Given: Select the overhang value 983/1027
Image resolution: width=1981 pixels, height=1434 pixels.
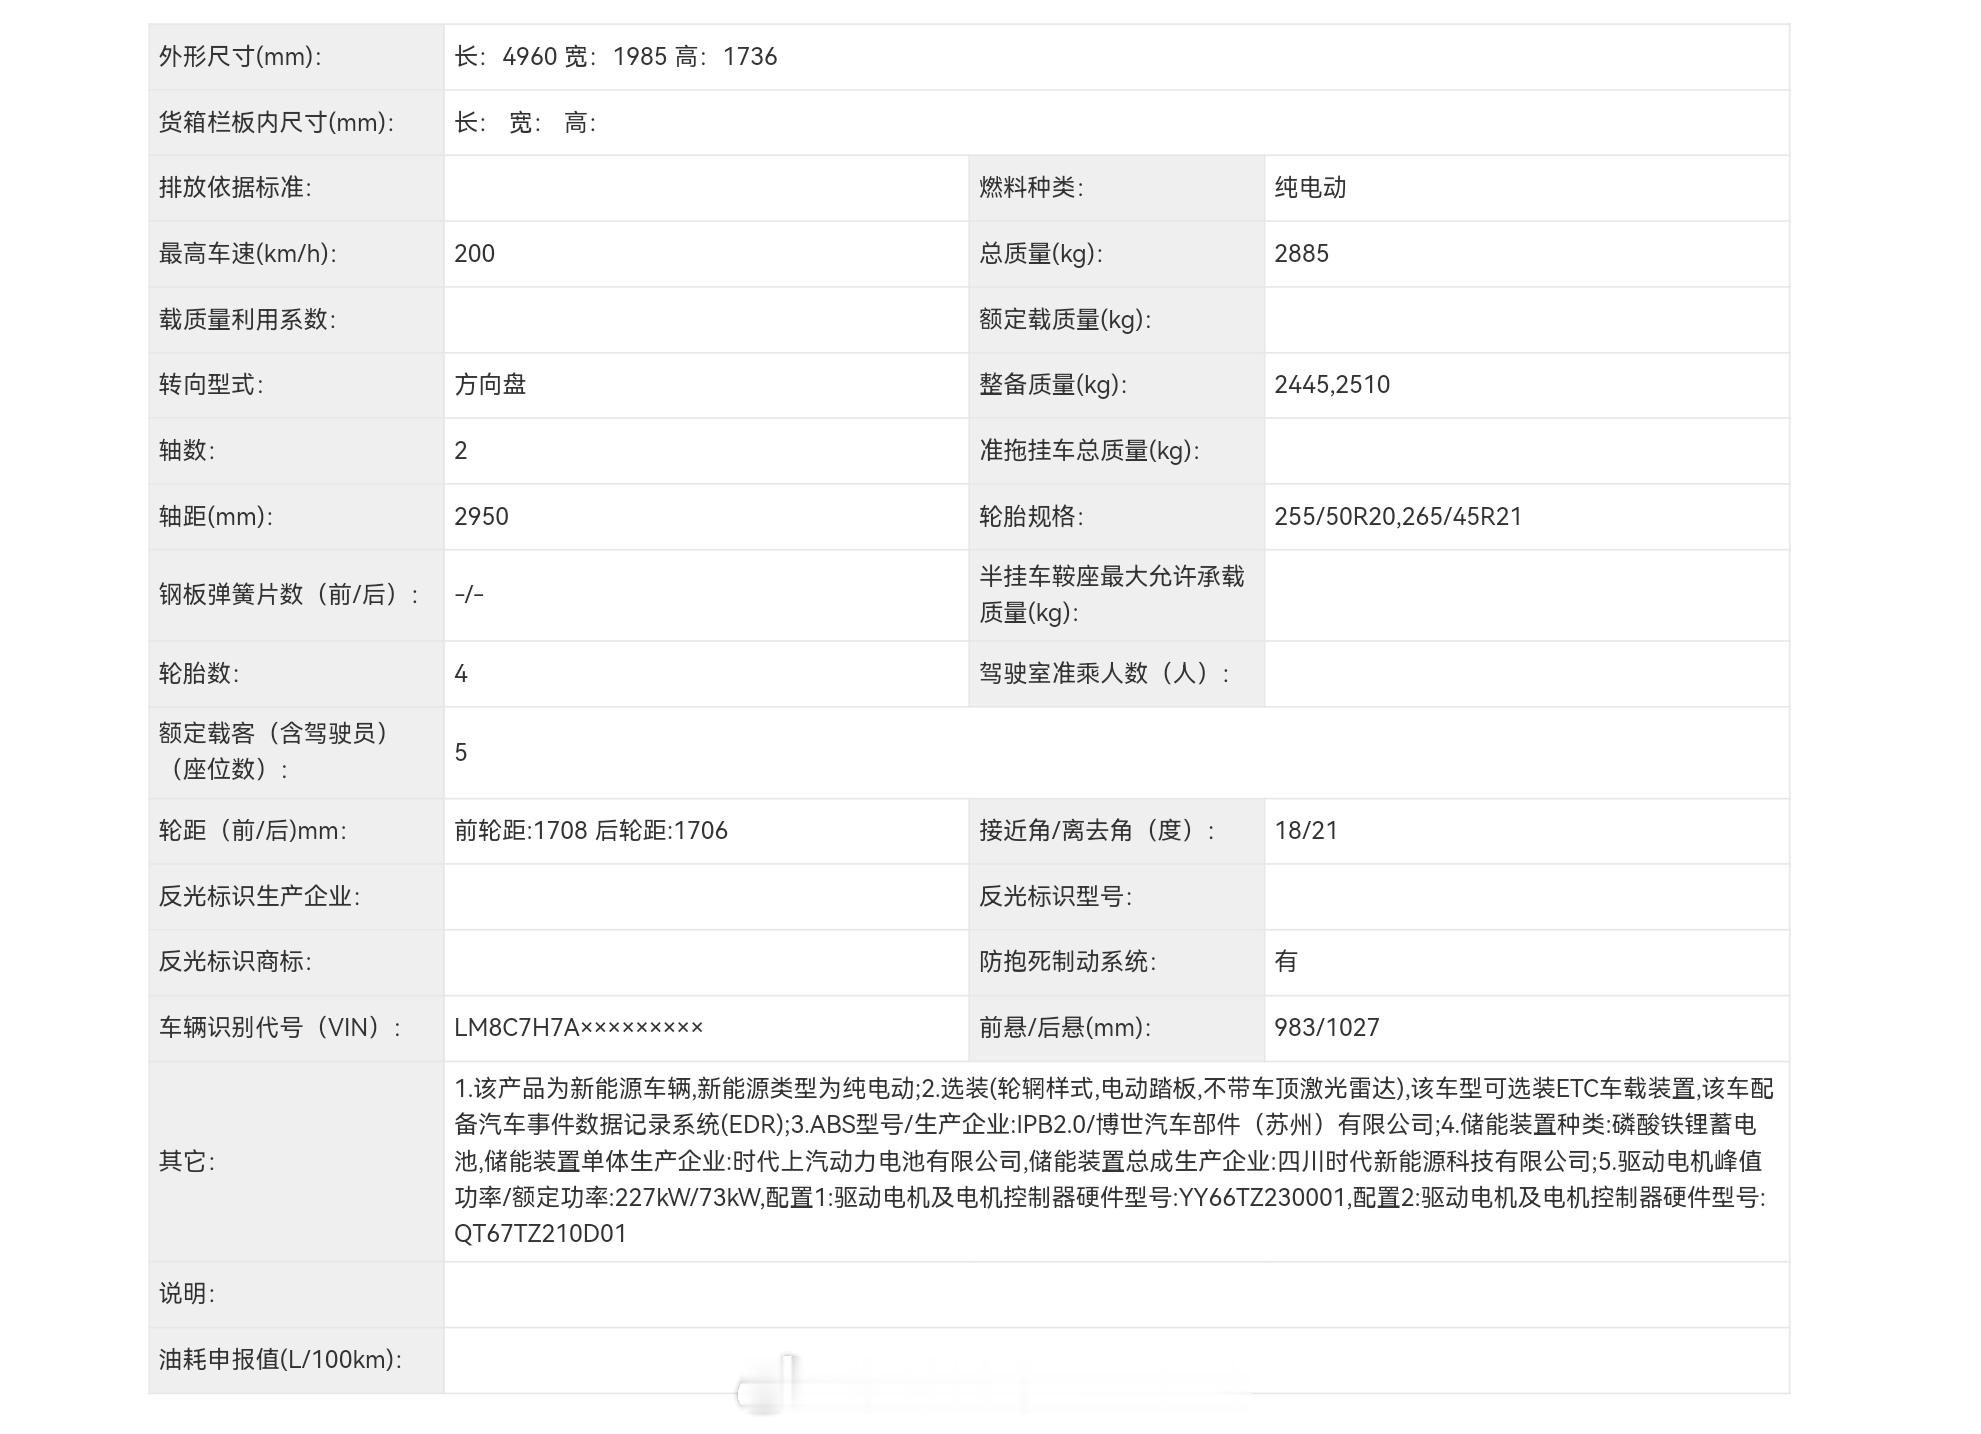Looking at the screenshot, I should (x=1327, y=1028).
